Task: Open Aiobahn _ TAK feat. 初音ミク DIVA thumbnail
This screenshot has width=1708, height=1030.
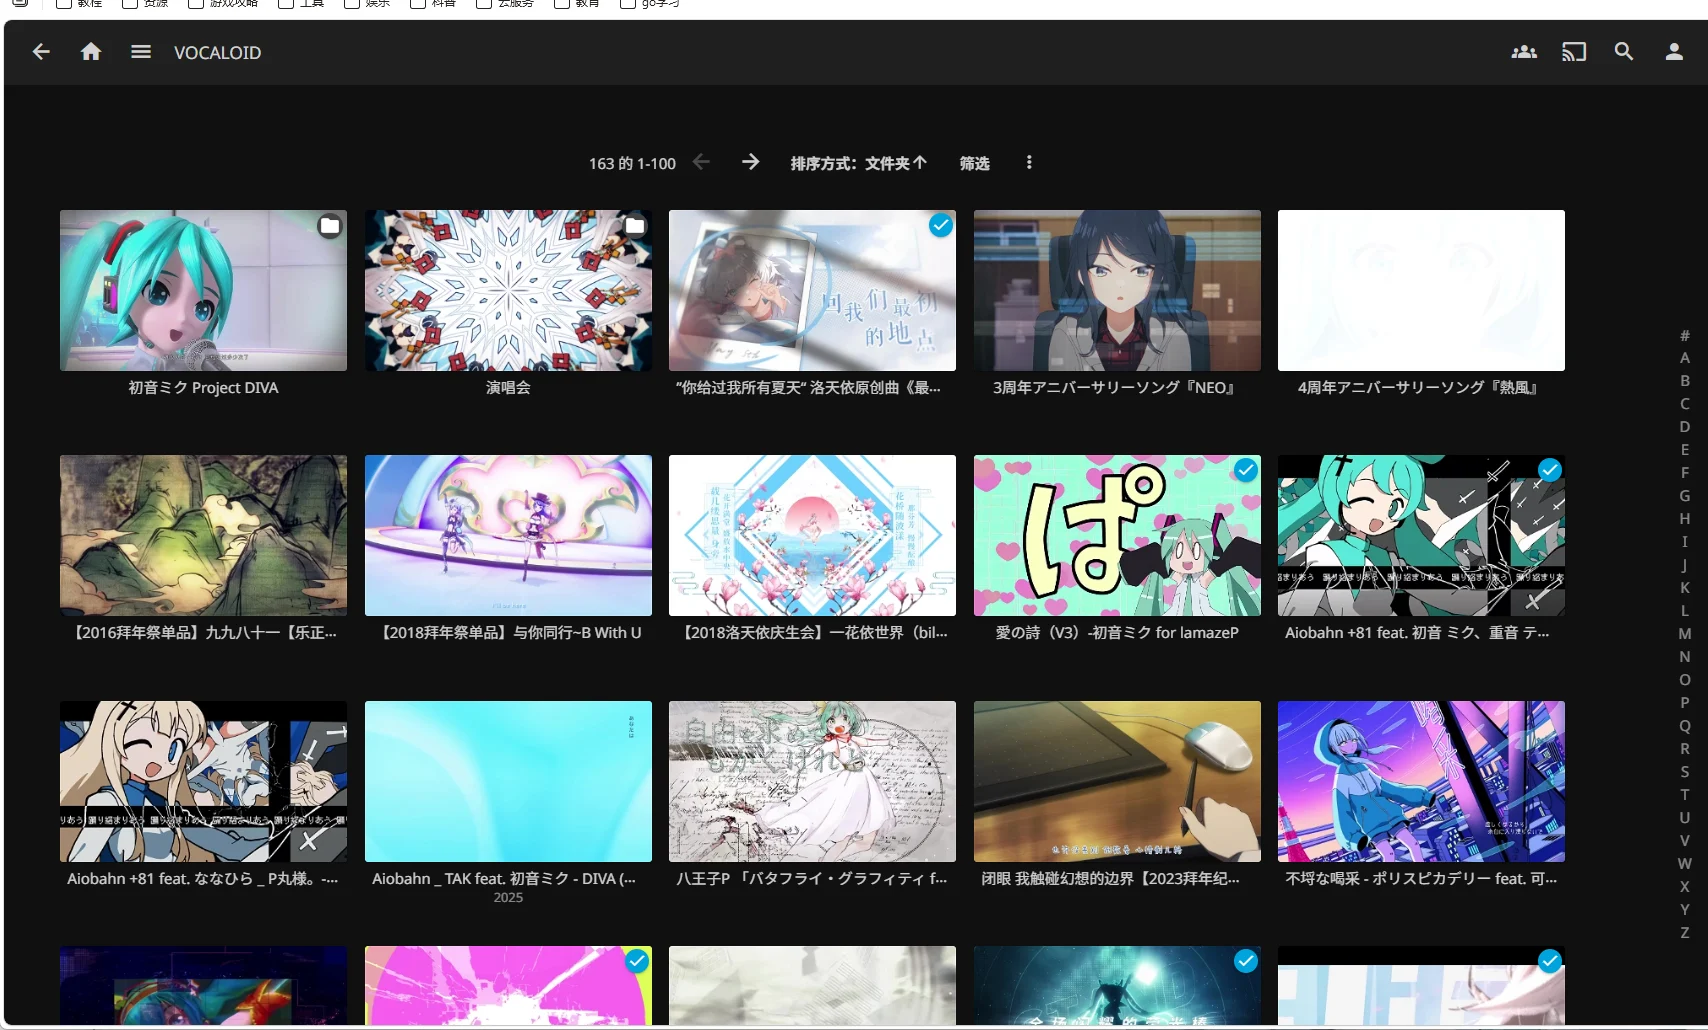Action: click(508, 781)
